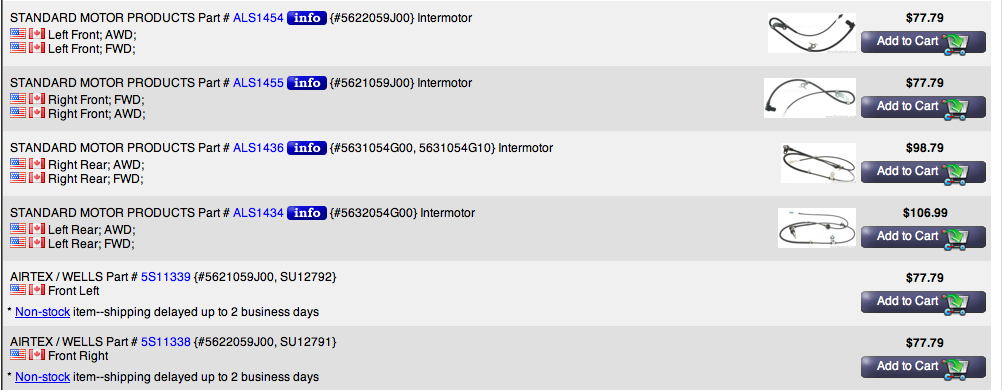This screenshot has height=390, width=1004.
Task: Open part number link ALS1436
Action: pyautogui.click(x=258, y=148)
